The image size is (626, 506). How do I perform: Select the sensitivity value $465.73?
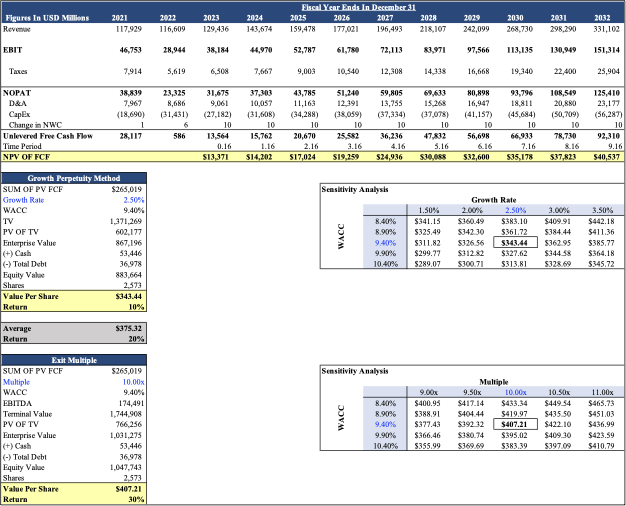pos(601,403)
